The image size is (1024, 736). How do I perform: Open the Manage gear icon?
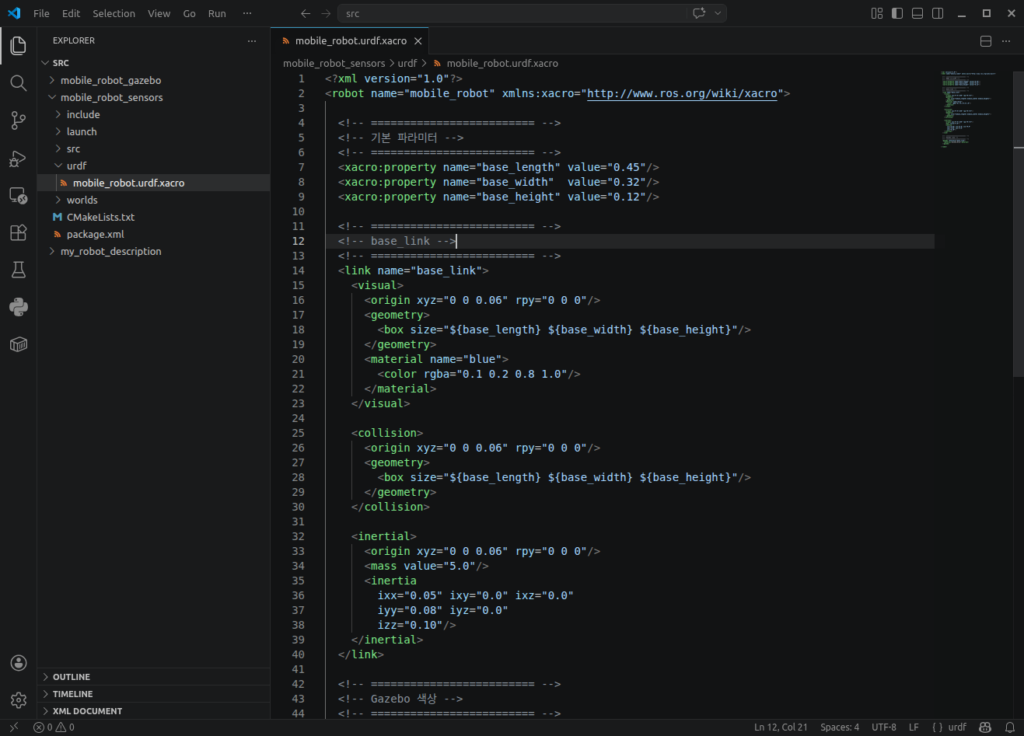18,700
